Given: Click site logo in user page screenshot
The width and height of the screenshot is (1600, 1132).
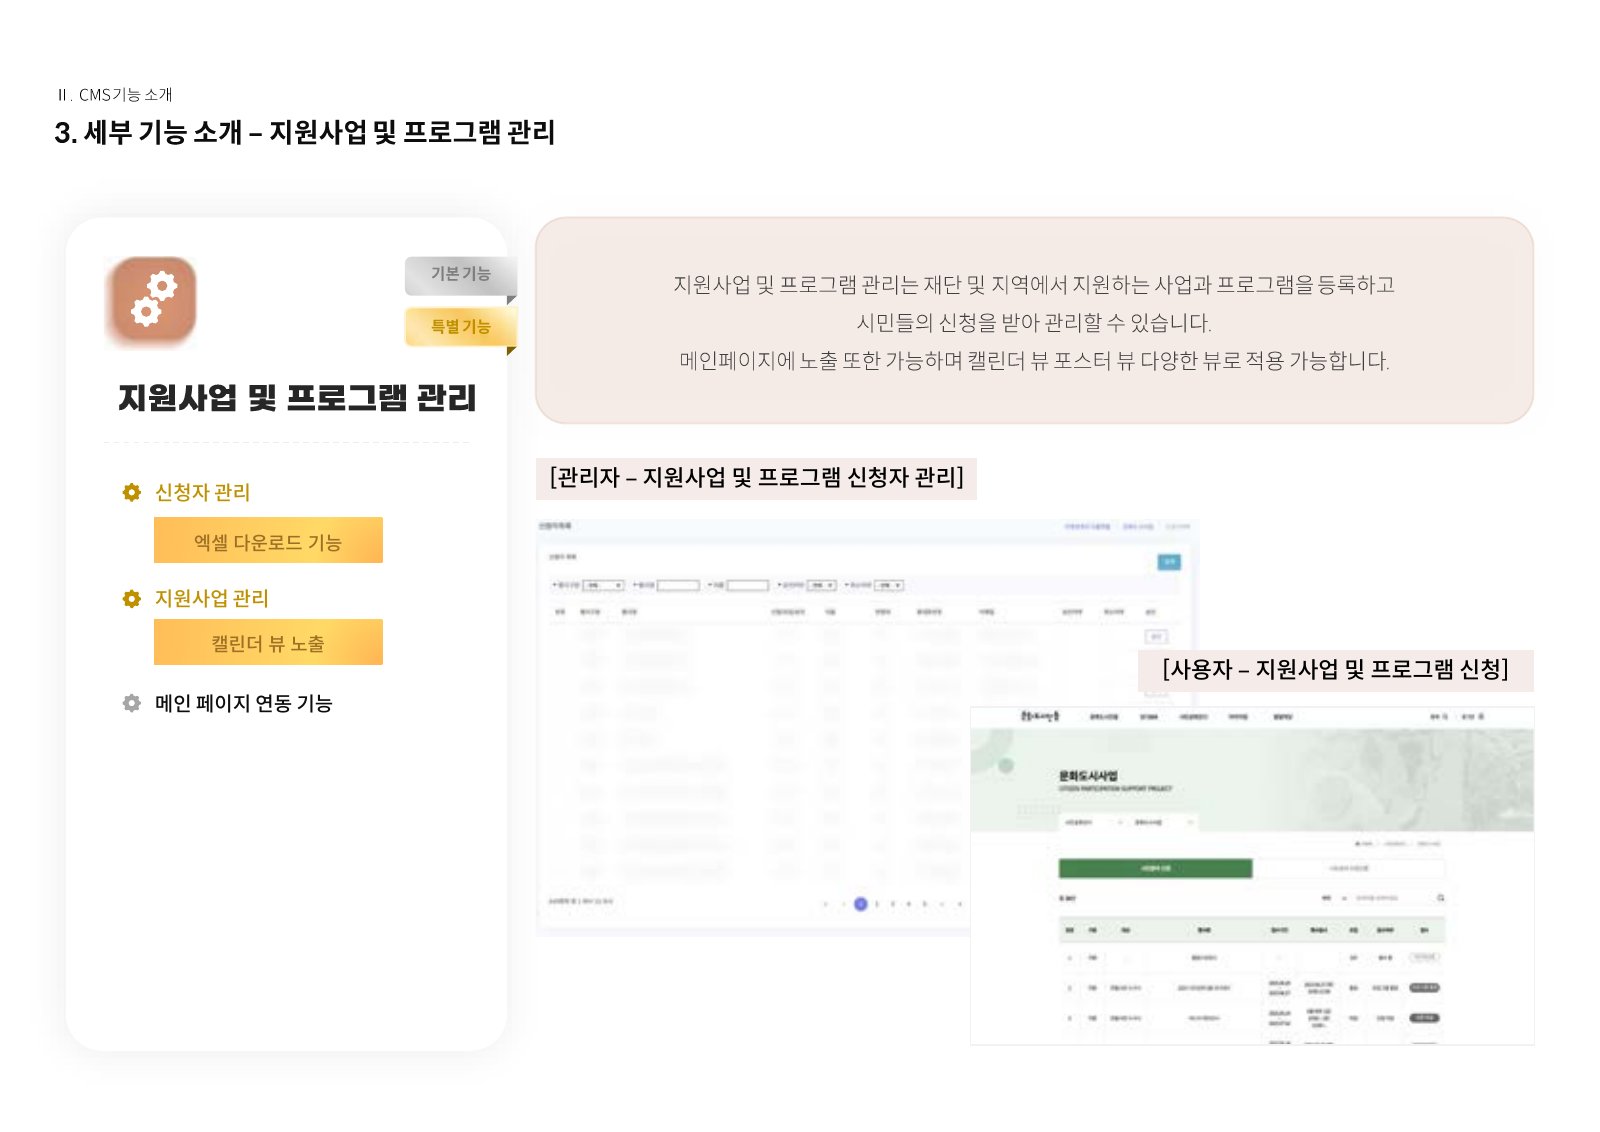Looking at the screenshot, I should click(x=1040, y=717).
